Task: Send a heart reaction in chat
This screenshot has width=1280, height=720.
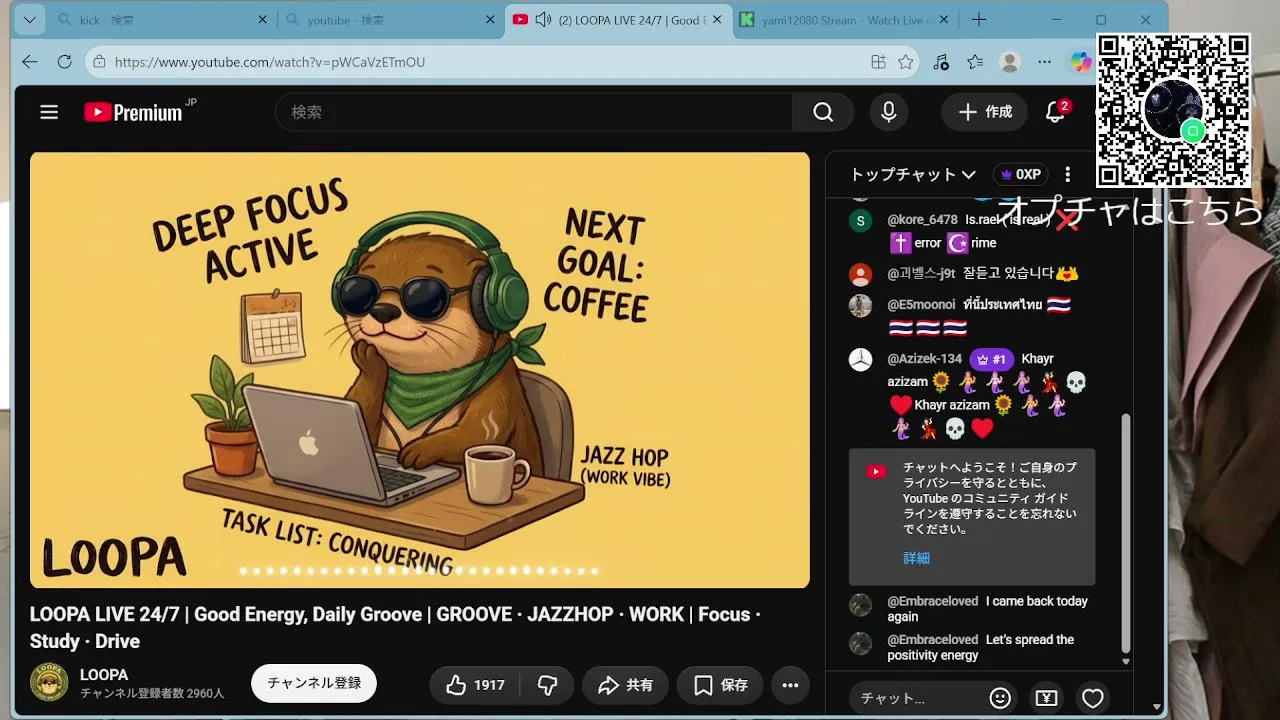Action: click(1093, 698)
